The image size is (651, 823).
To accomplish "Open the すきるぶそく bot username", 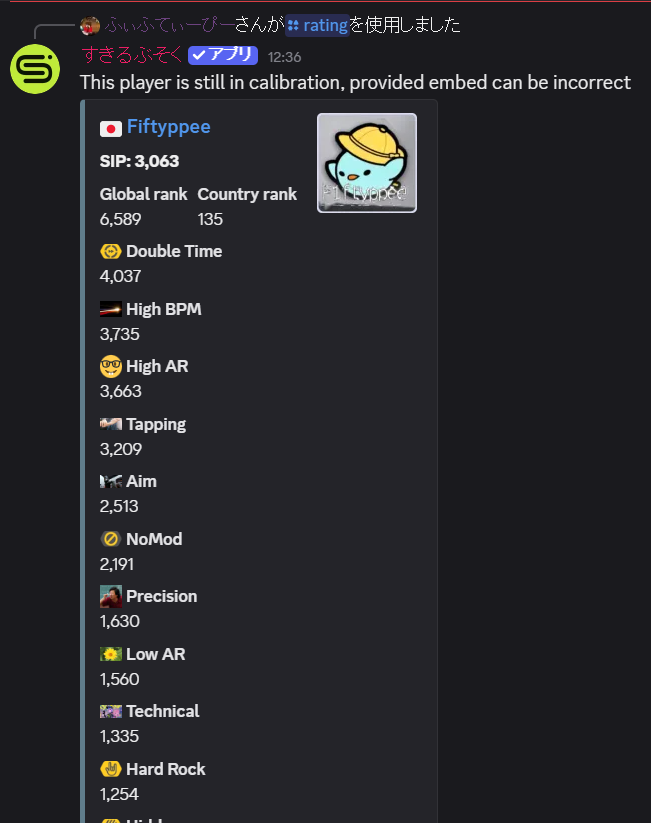I will tap(132, 55).
